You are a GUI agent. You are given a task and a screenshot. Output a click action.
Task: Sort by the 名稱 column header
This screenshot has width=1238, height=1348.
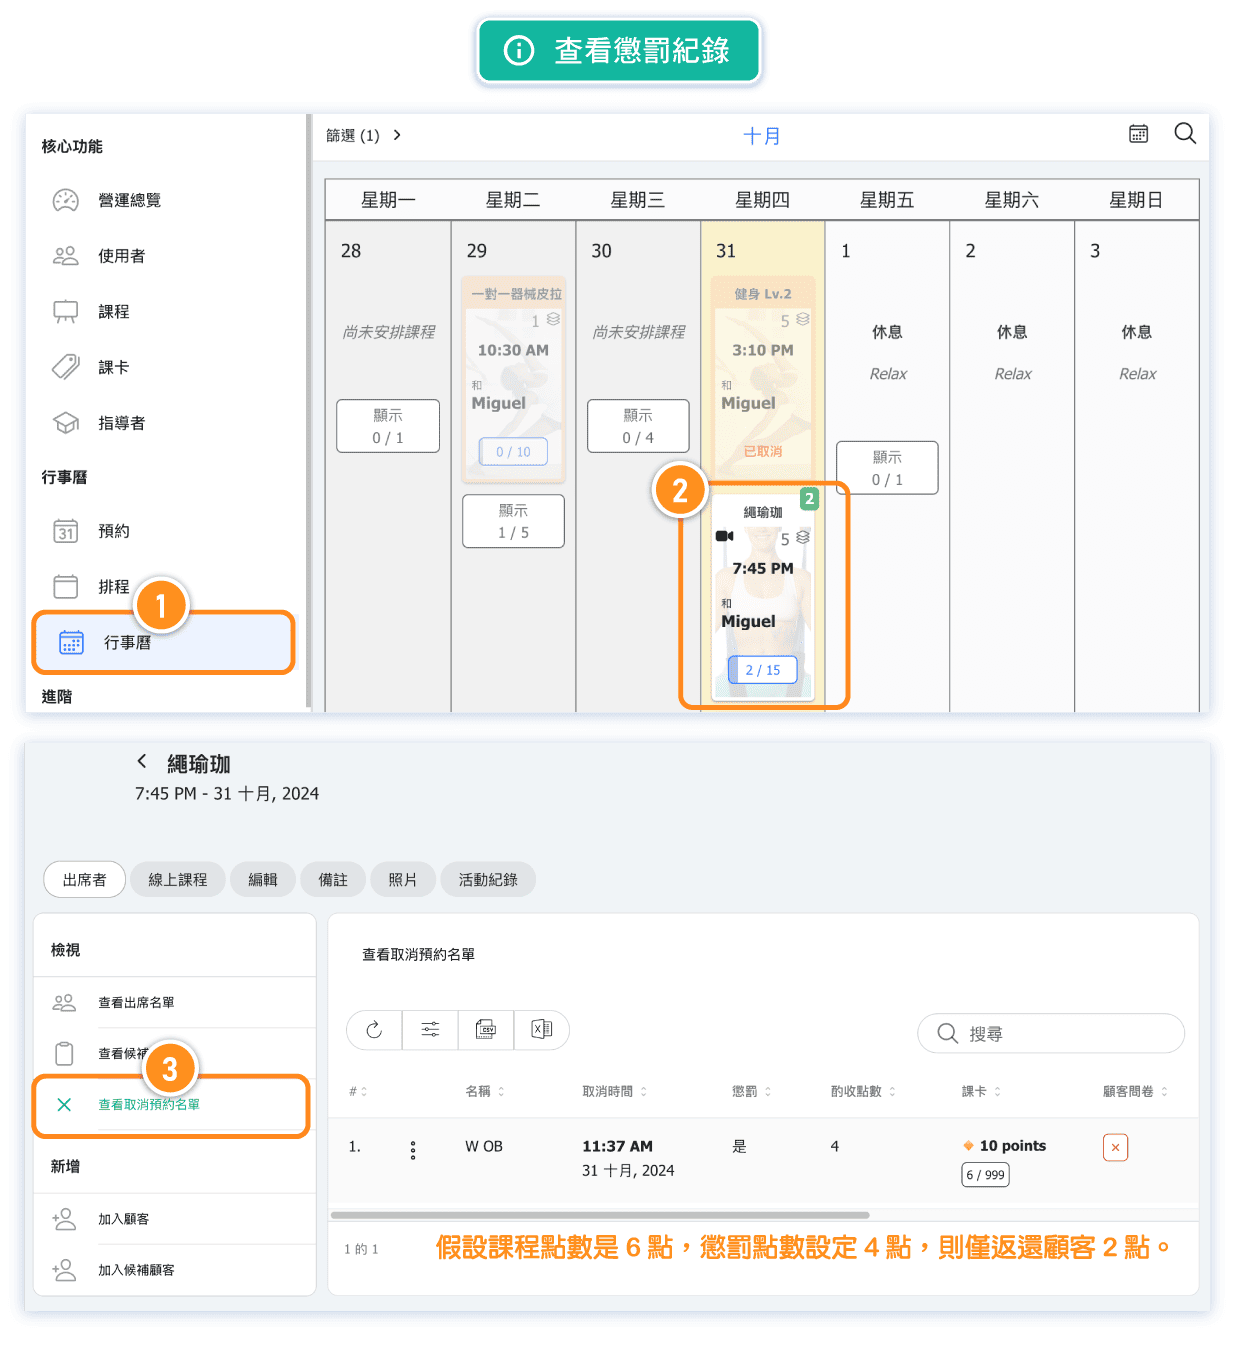(x=484, y=1091)
